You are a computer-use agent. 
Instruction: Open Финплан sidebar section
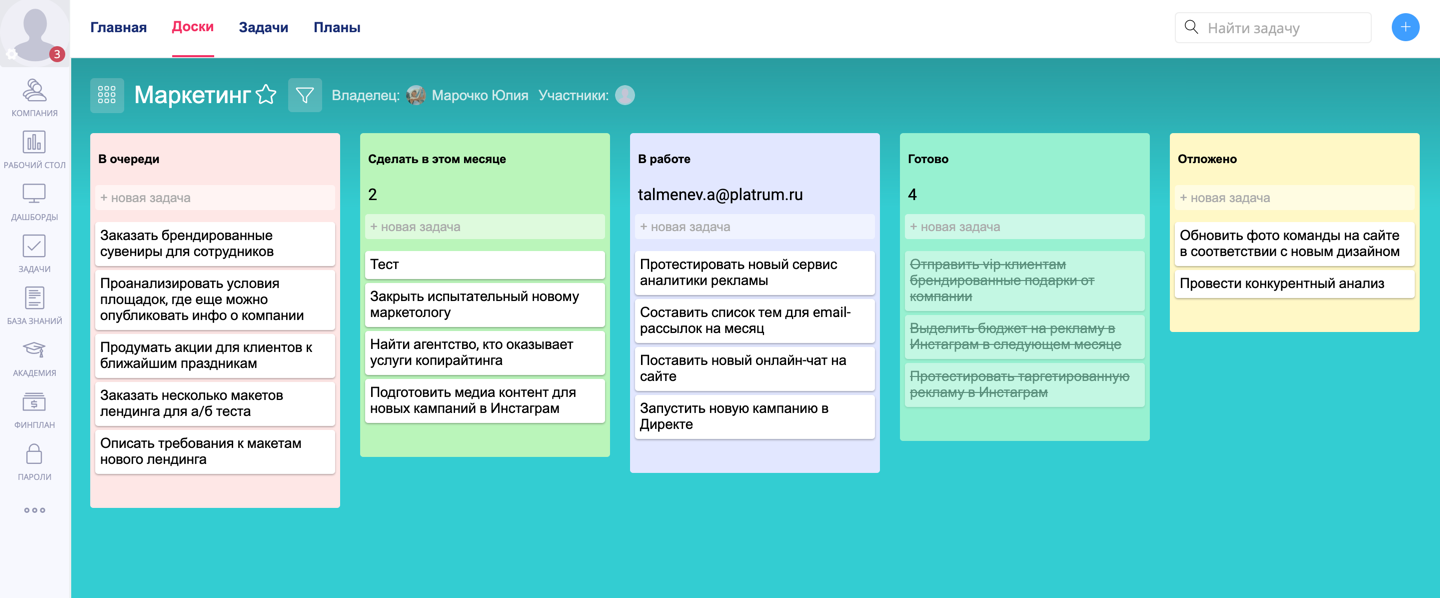[x=34, y=408]
